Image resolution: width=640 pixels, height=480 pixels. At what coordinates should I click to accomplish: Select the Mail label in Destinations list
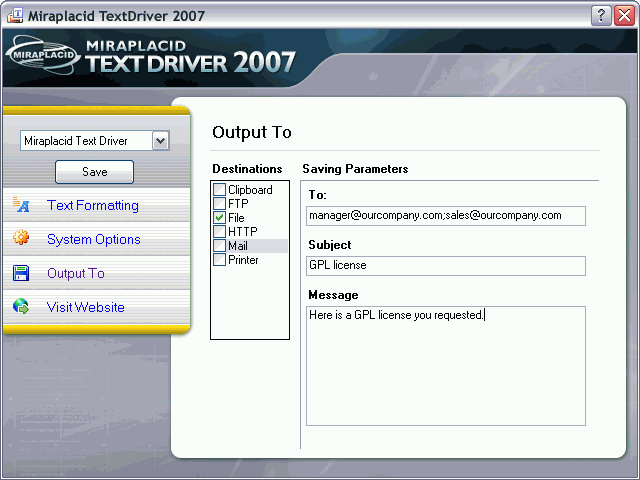pos(238,246)
